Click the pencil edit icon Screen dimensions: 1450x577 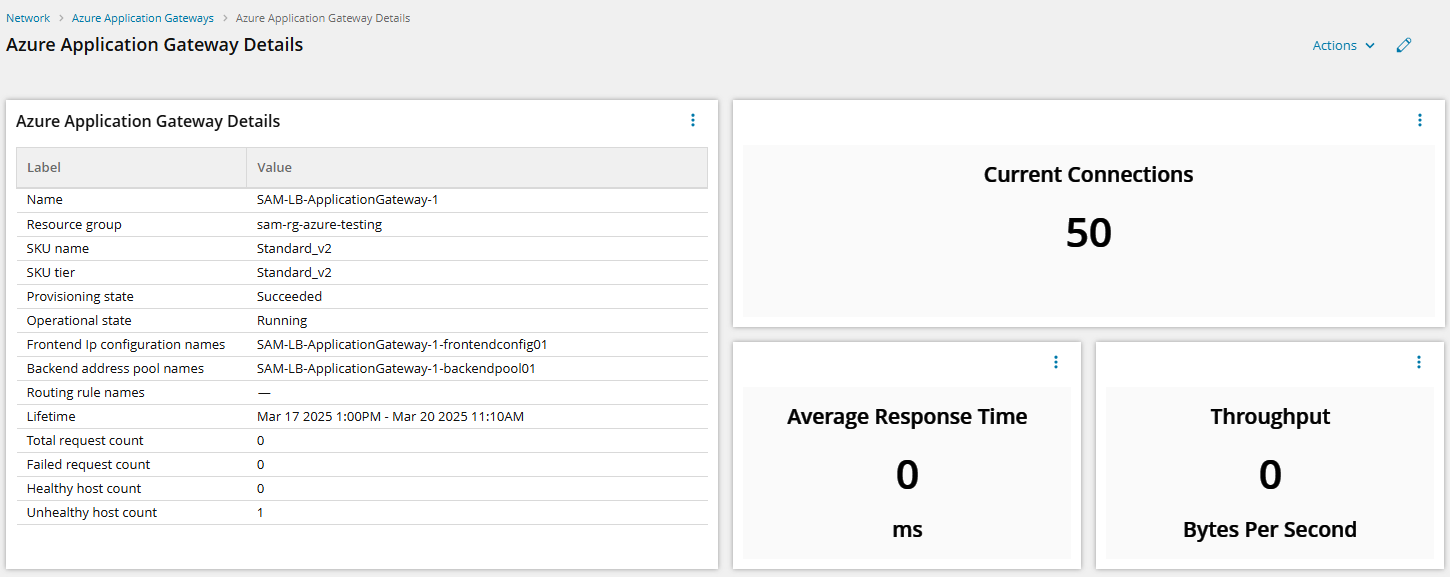pyautogui.click(x=1404, y=45)
